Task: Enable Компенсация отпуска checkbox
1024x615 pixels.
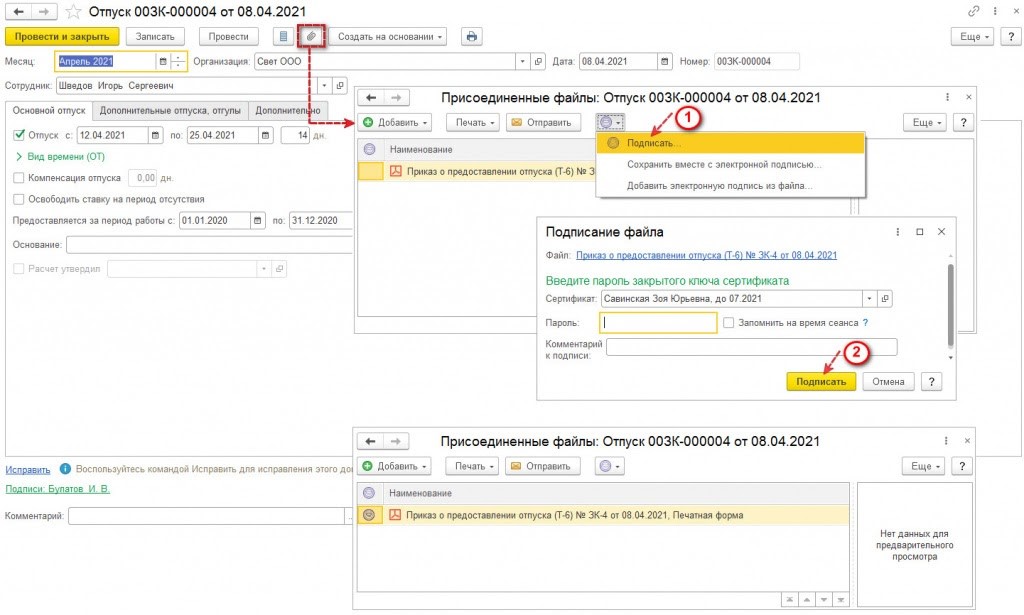Action: point(19,177)
